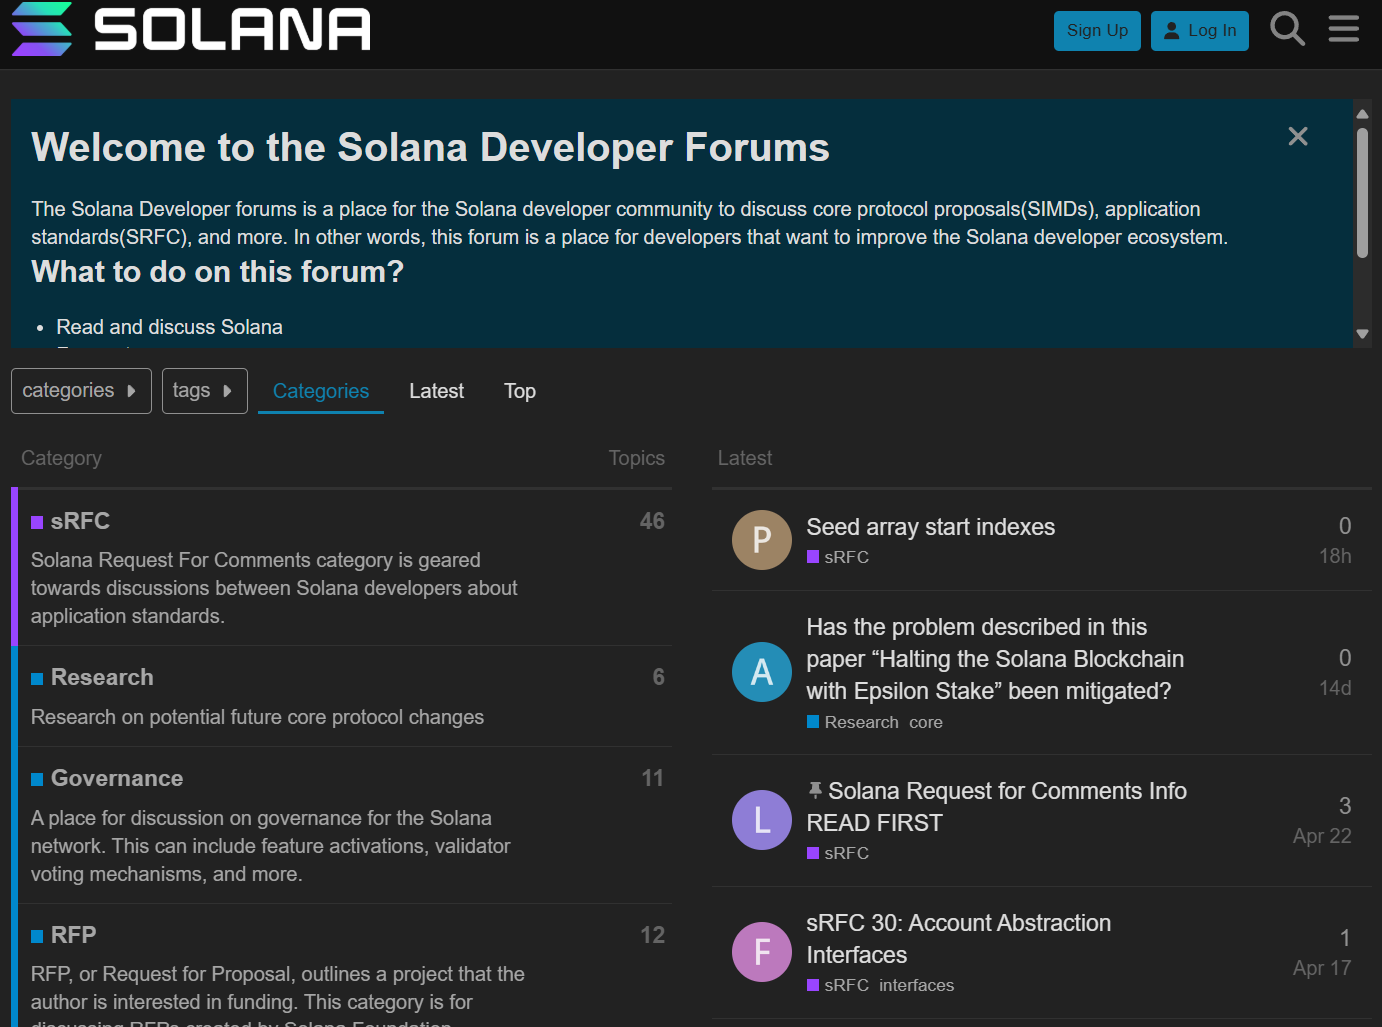
Task: Click the 14d activity time
Action: (1335, 688)
